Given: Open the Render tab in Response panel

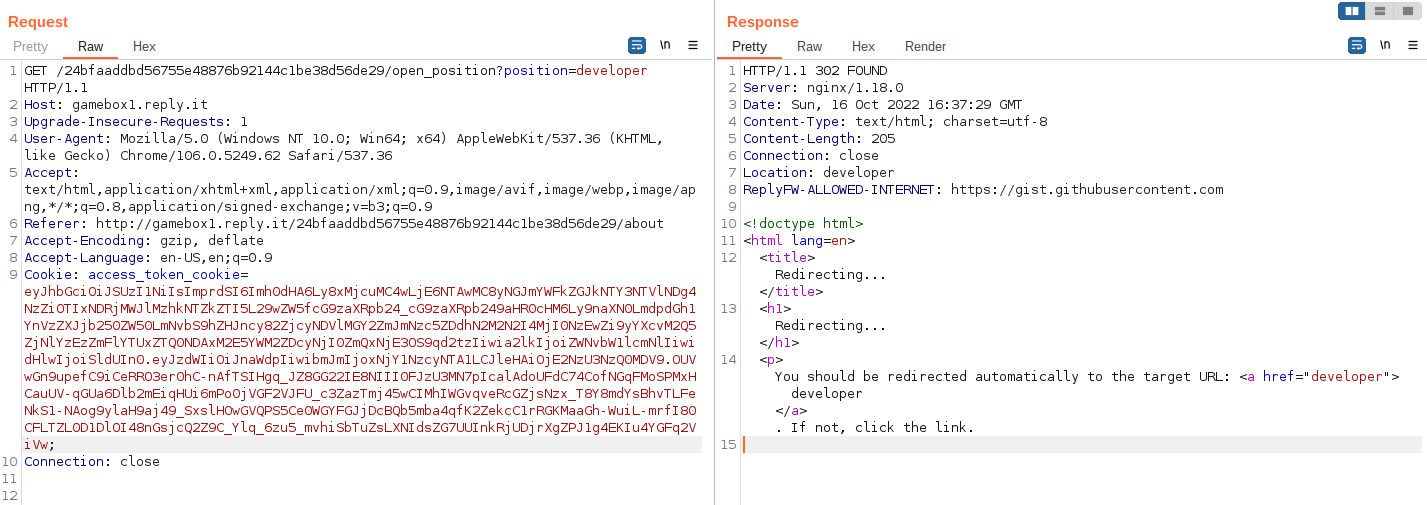Looking at the screenshot, I should [925, 47].
